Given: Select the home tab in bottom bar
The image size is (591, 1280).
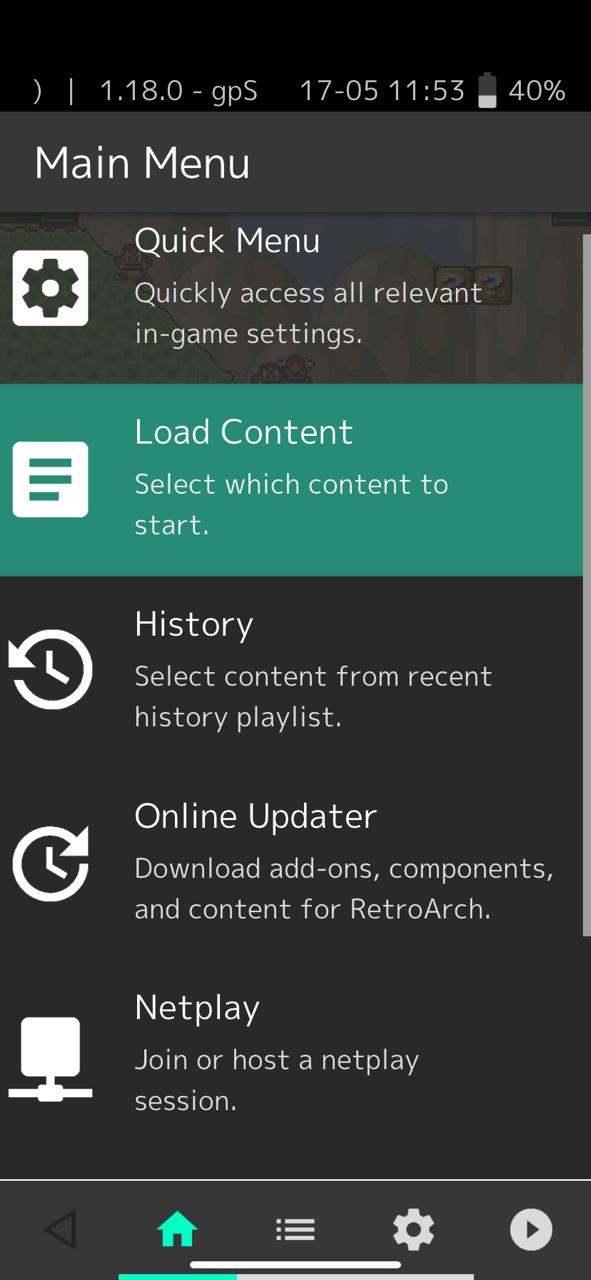Looking at the screenshot, I should [x=177, y=1229].
